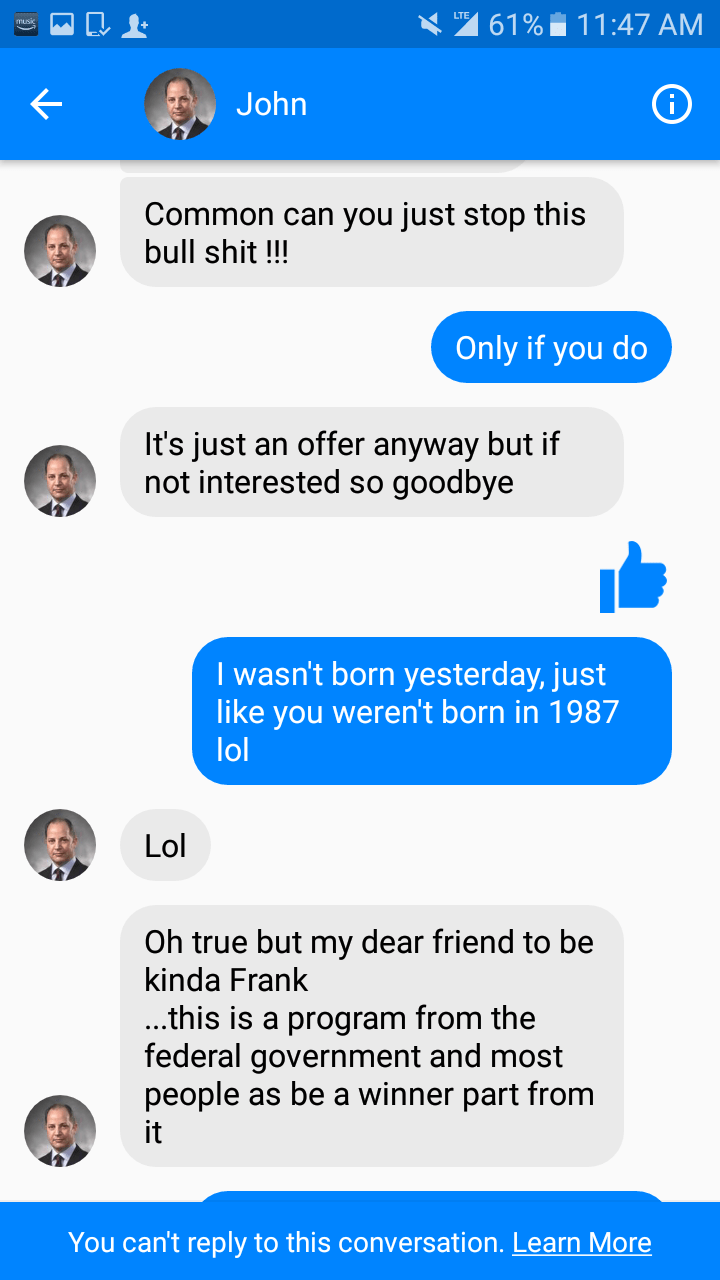Tap the contact name John in header
This screenshot has height=1280, width=720.
(x=271, y=104)
